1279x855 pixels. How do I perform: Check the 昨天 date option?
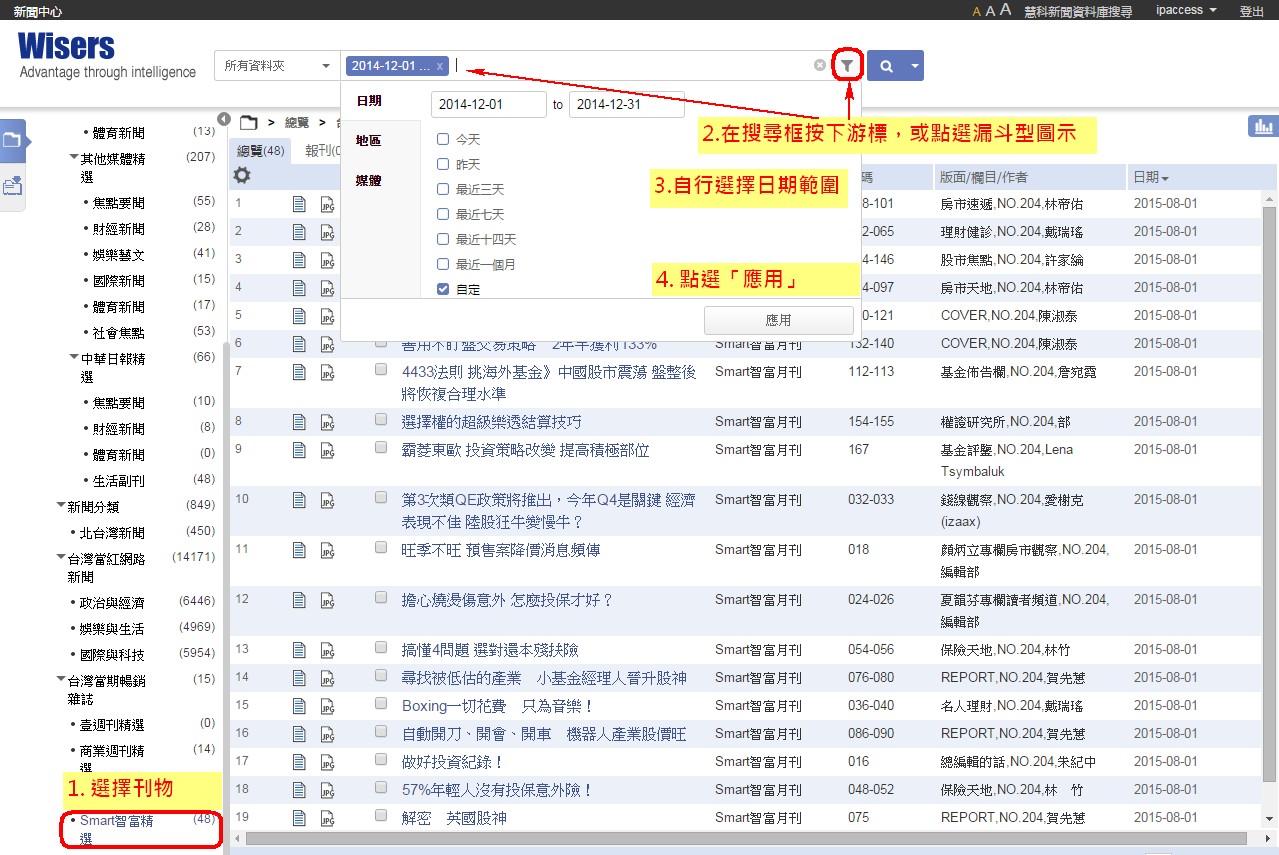coord(443,164)
